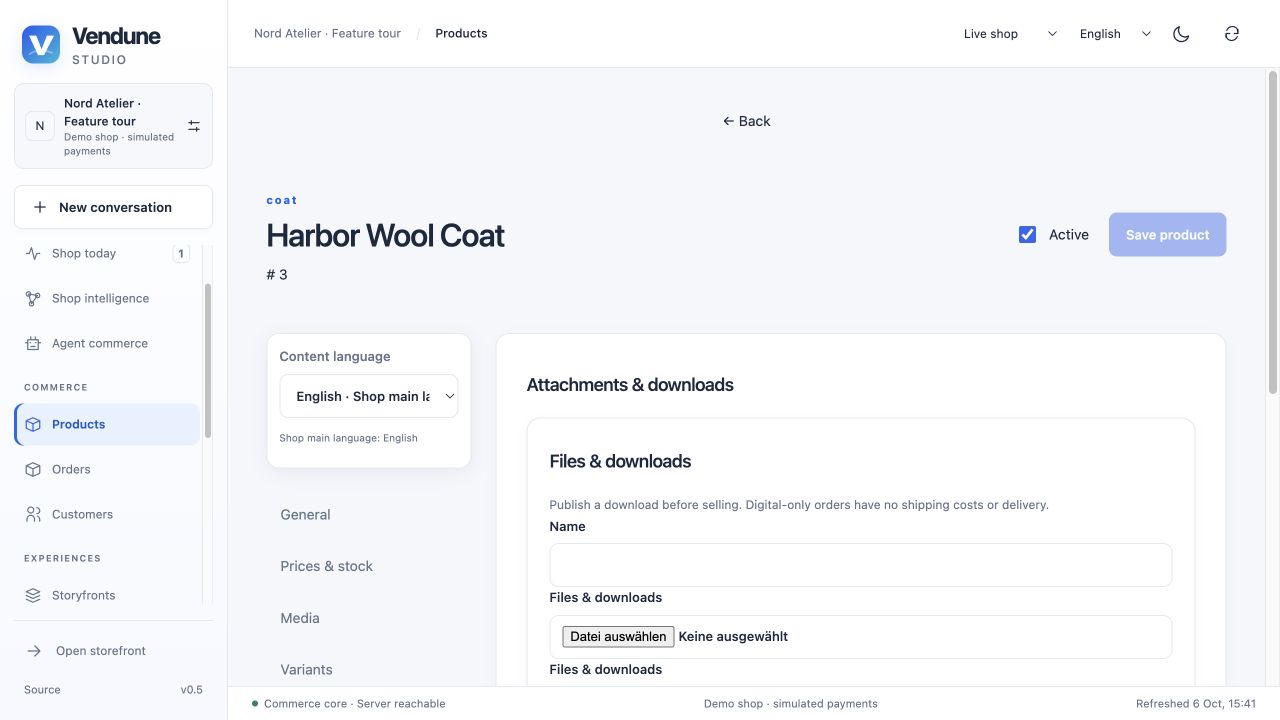Open Storyfronts in sidebar

click(x=107, y=595)
